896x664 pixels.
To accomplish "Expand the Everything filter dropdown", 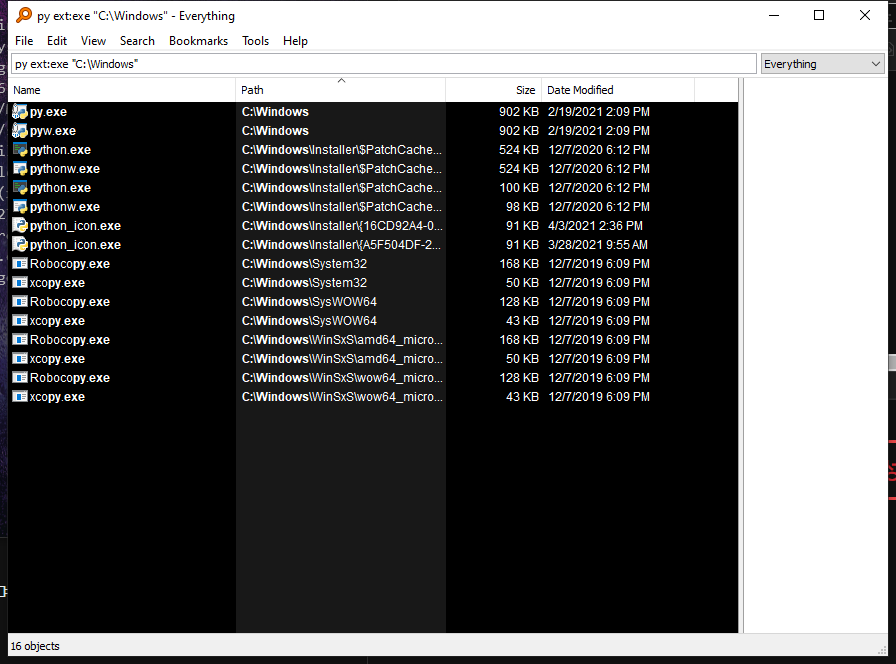I will tap(822, 64).
